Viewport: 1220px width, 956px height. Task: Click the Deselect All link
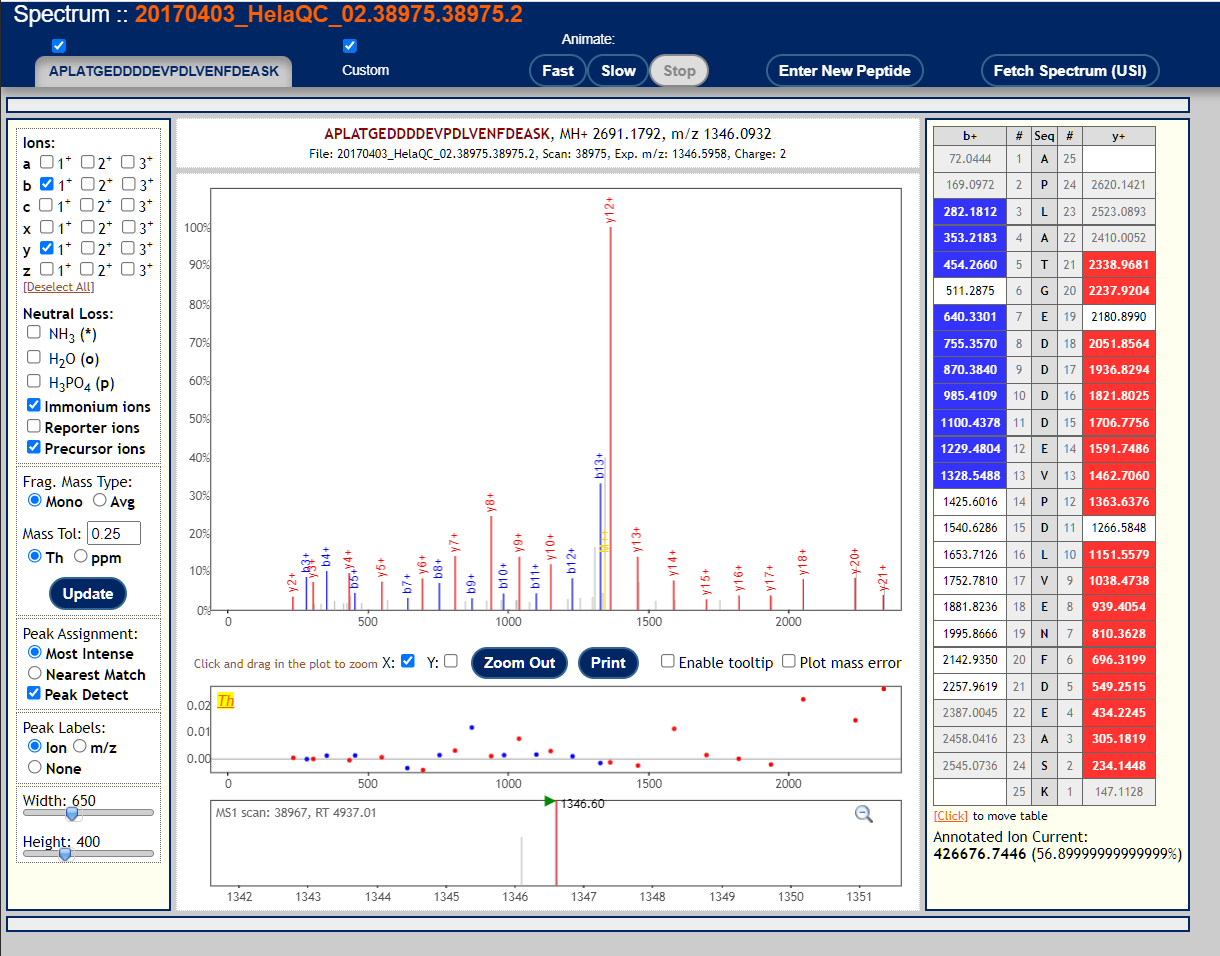pyautogui.click(x=58, y=287)
